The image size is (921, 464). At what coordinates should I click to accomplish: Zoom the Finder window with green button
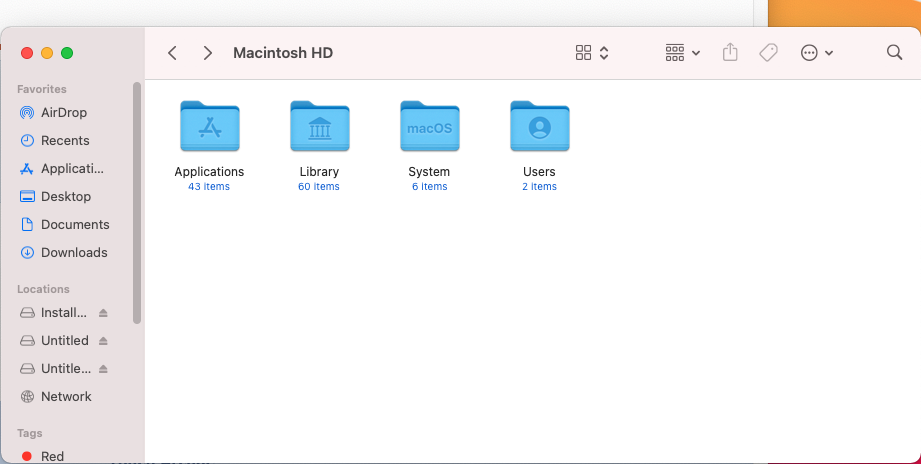tap(67, 53)
